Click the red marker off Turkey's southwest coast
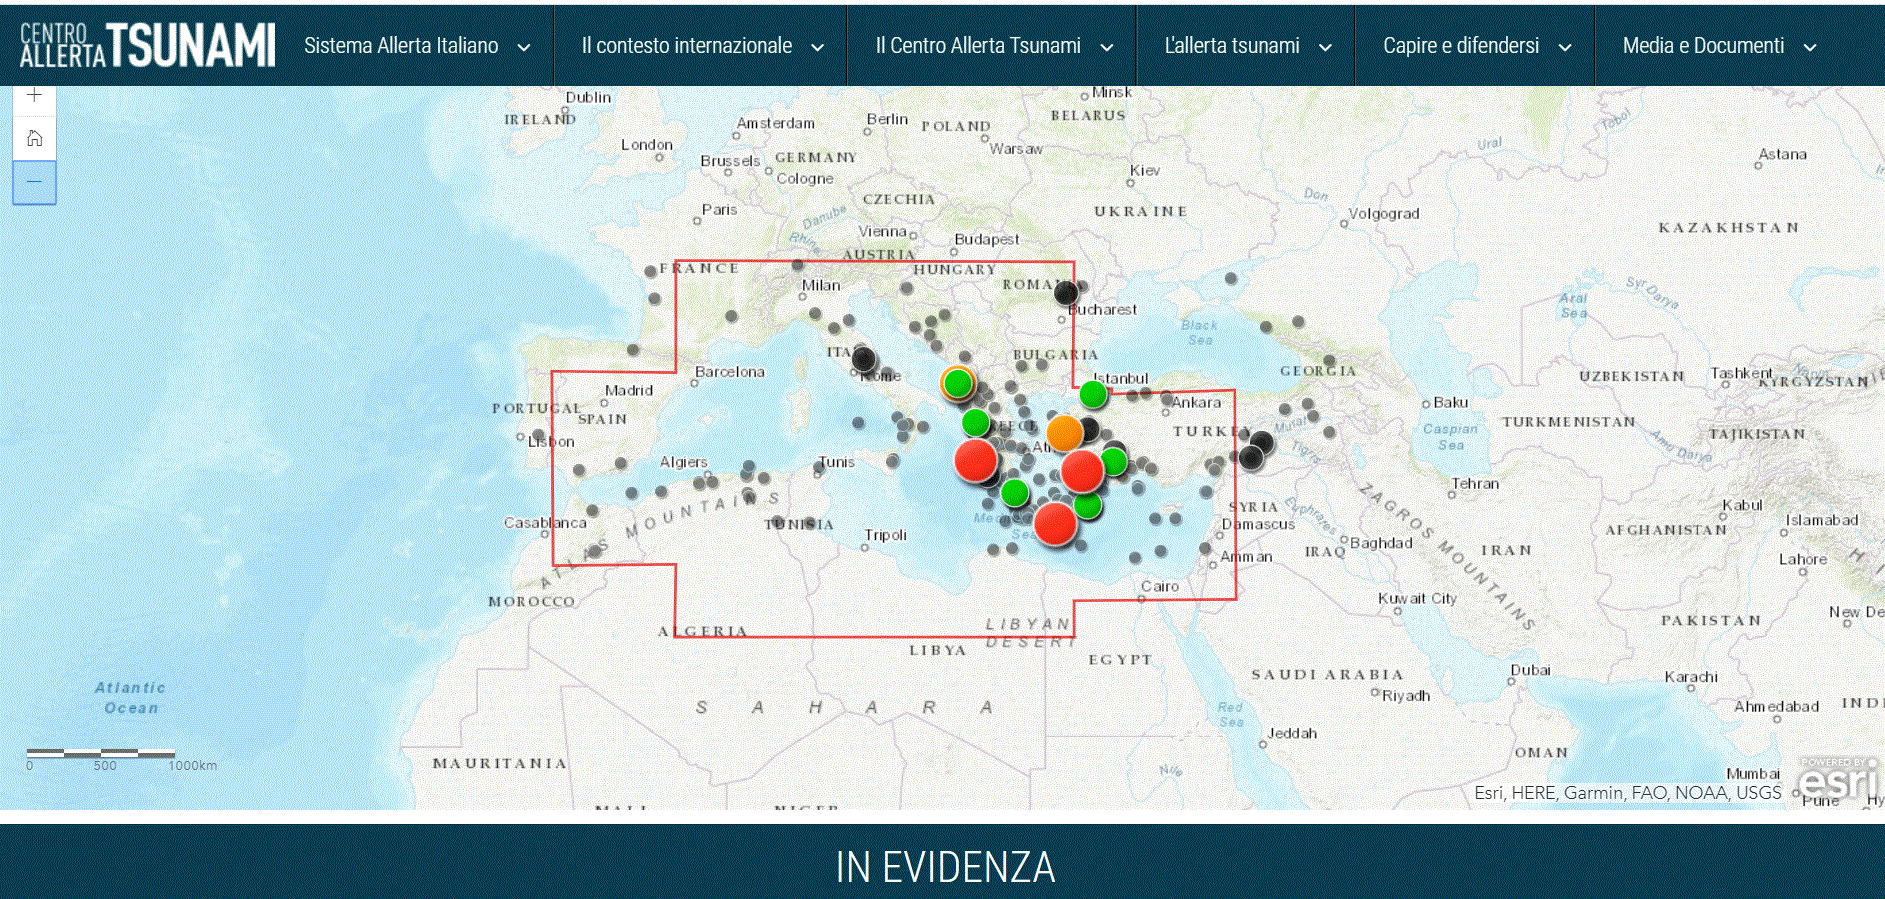Screen dimensions: 1885x899 [x=1082, y=471]
